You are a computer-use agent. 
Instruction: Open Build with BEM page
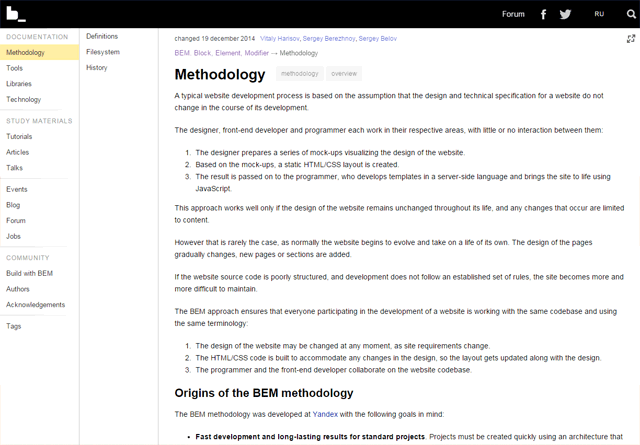pyautogui.click(x=29, y=273)
